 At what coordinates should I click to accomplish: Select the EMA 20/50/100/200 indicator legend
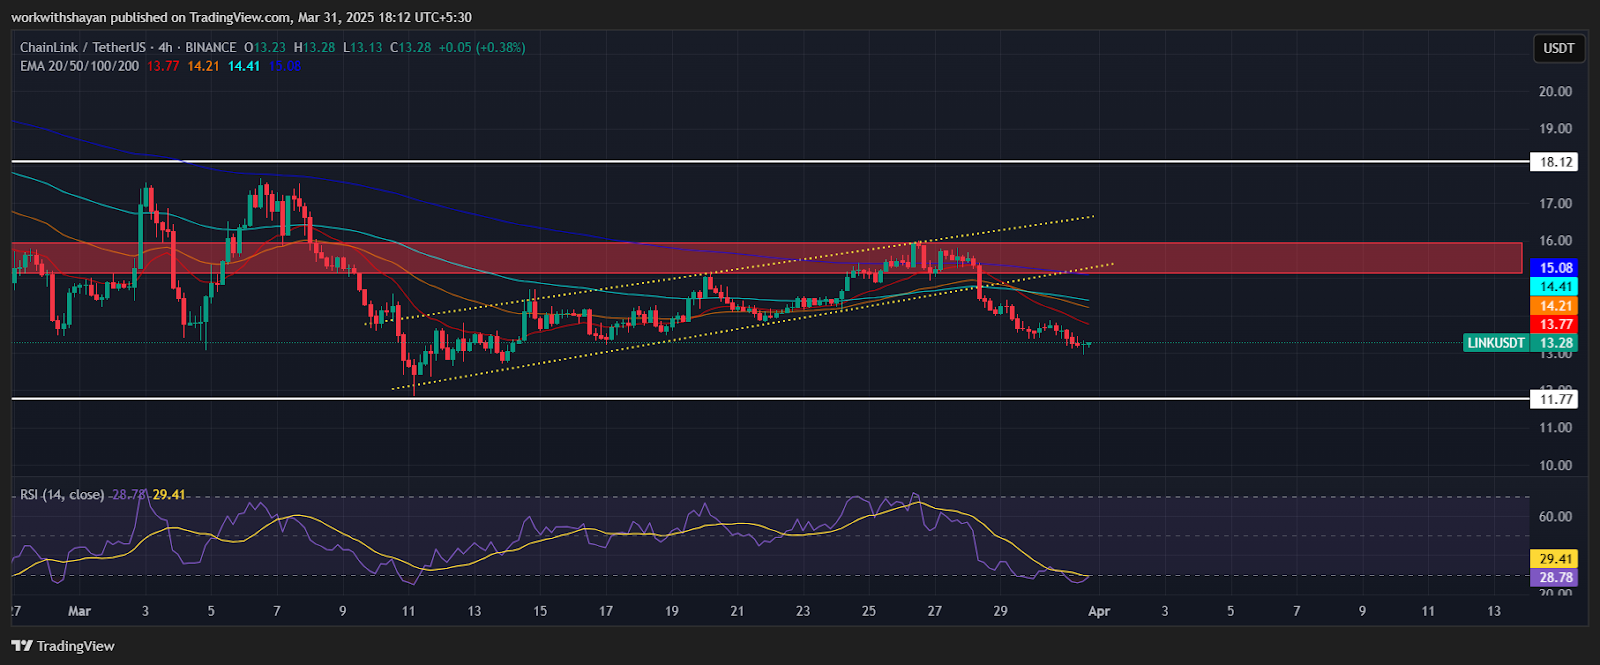[80, 66]
